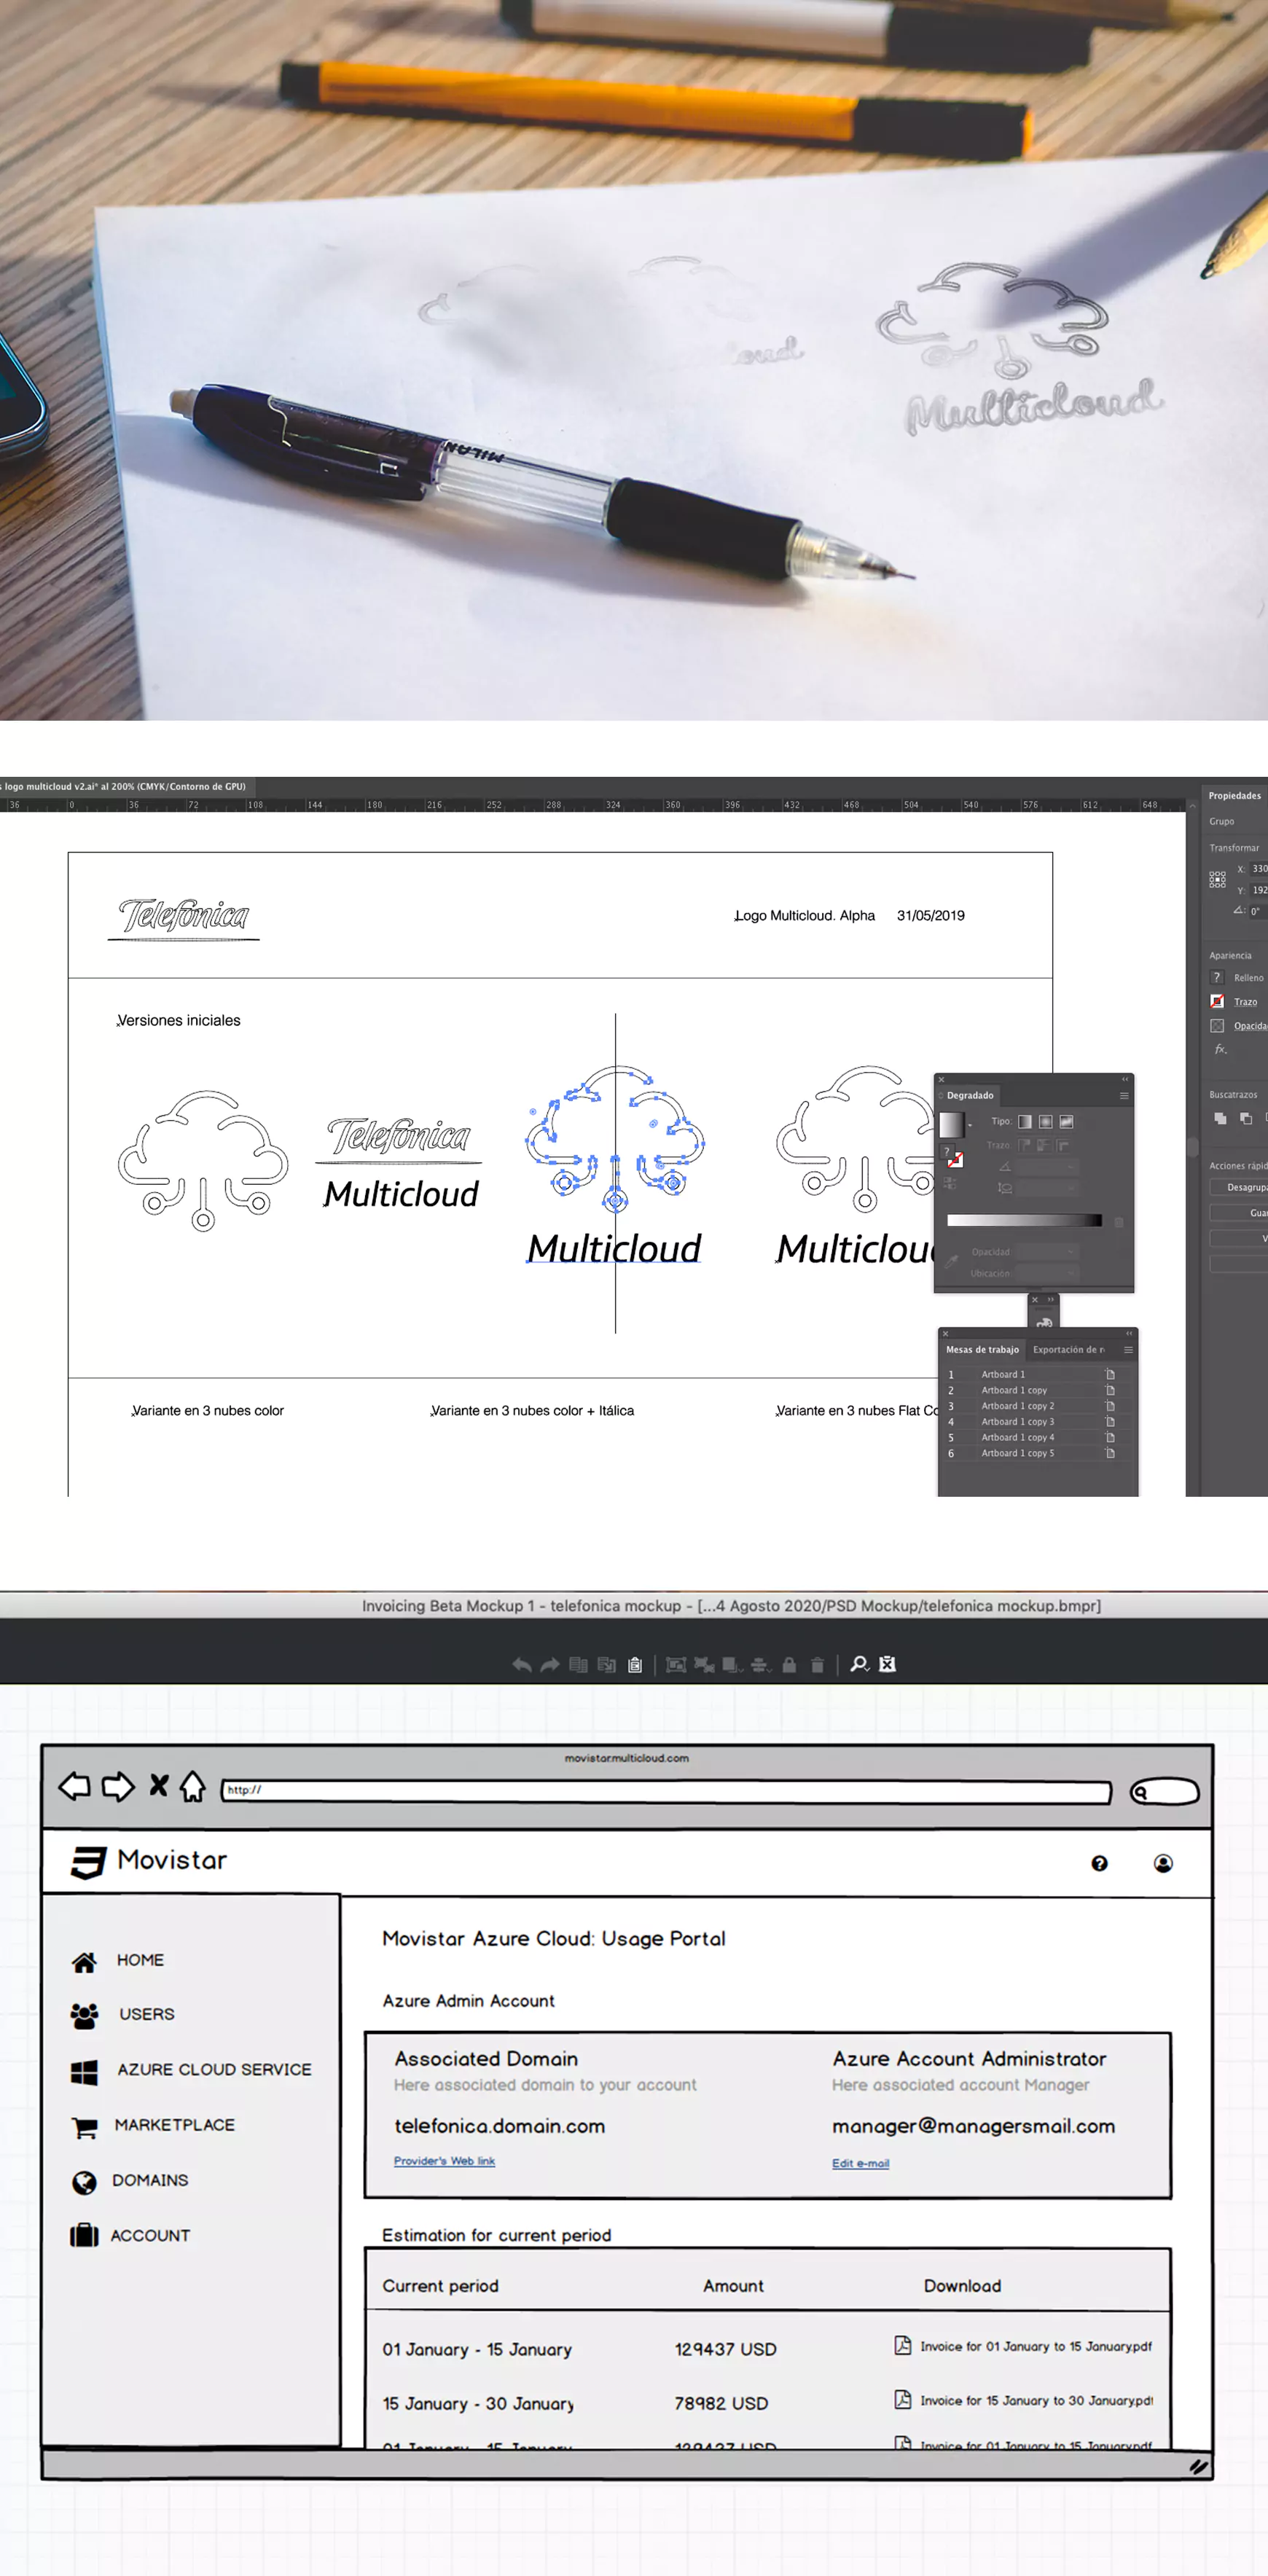Viewport: 1268px width, 2576px height.
Task: Open HOME in Movistar sidebar
Action: 118,1961
